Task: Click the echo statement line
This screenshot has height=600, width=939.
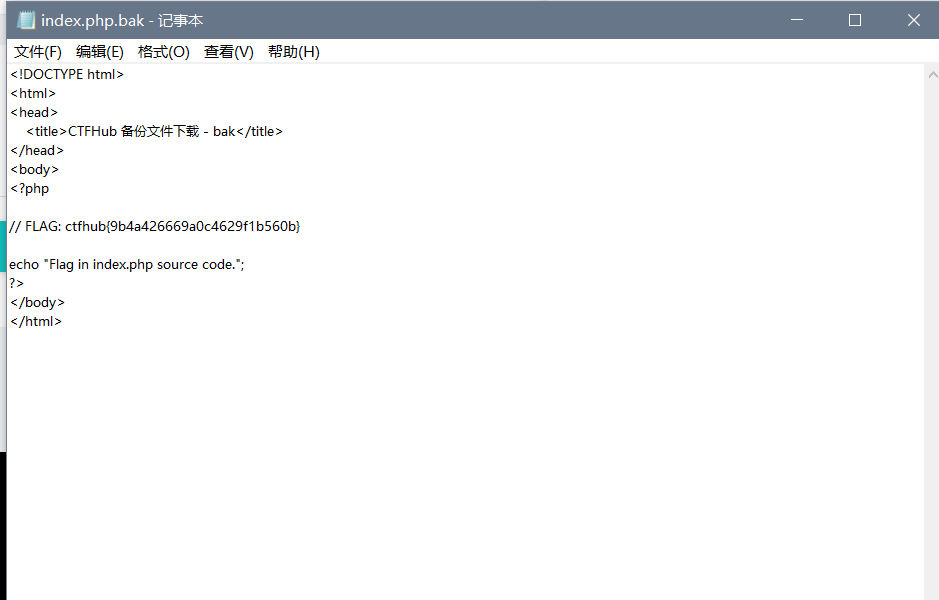Action: [125, 263]
